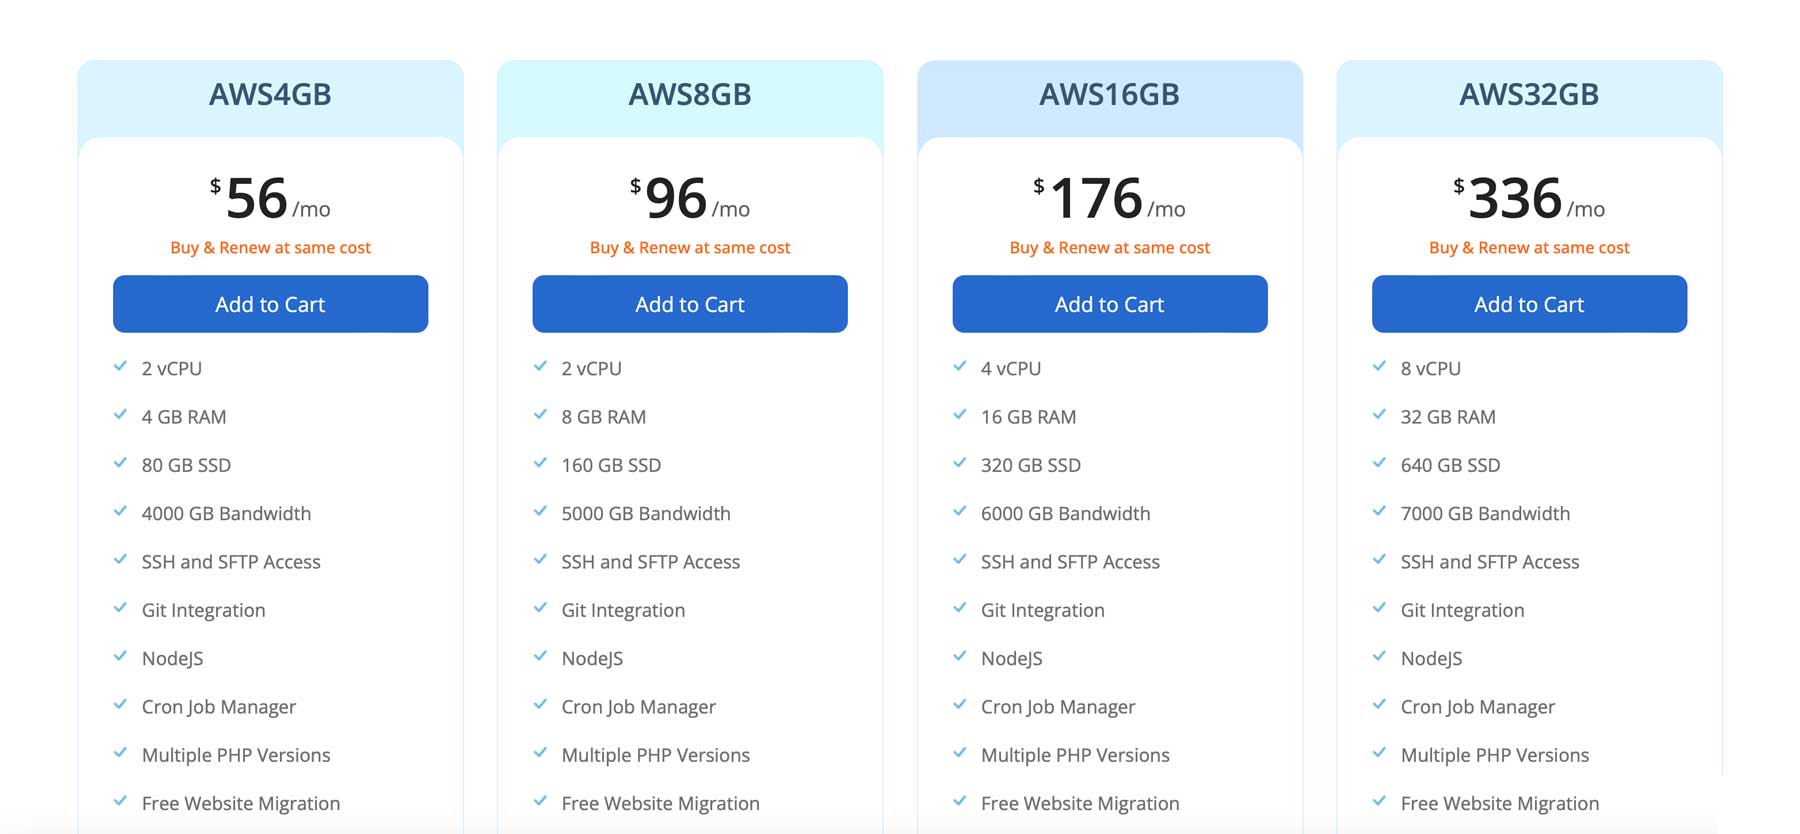This screenshot has height=834, width=1800.
Task: Select the checkmark beside 4000 GB Bandwidth
Action: [118, 513]
